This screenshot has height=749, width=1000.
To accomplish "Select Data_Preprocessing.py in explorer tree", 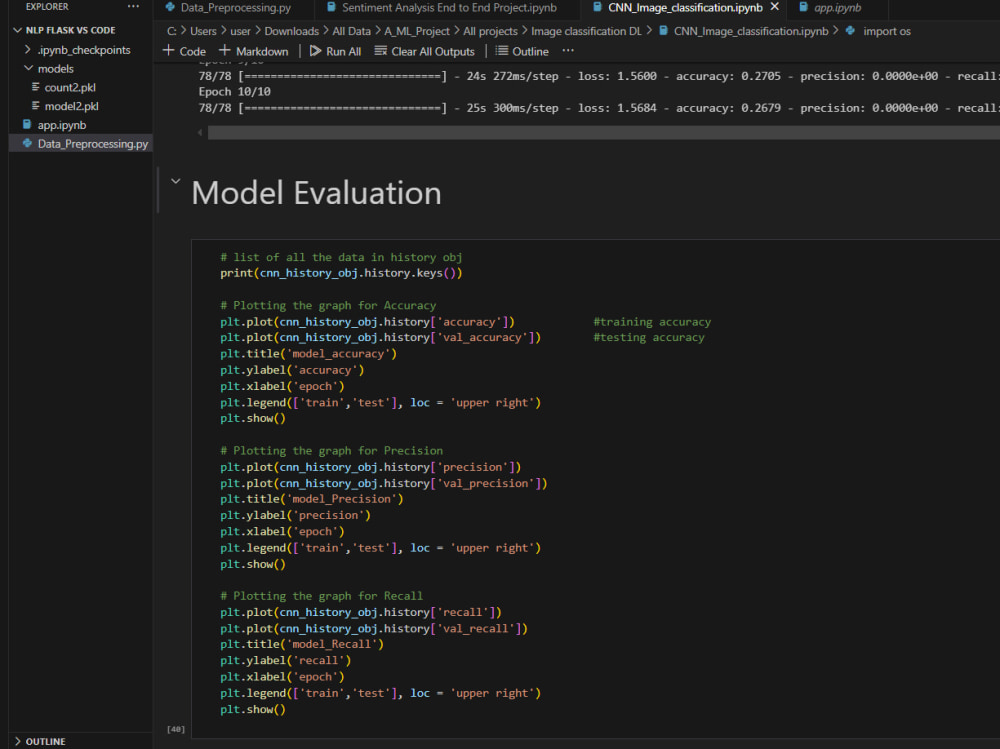I will pos(80,144).
